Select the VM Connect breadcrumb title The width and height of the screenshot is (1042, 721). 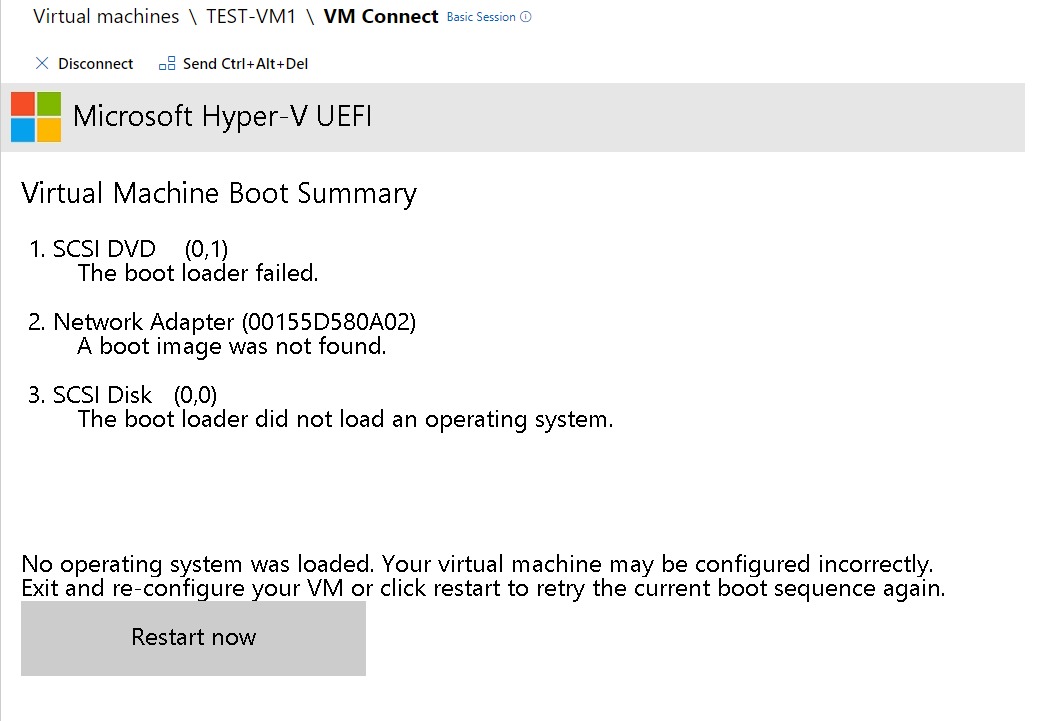point(381,17)
